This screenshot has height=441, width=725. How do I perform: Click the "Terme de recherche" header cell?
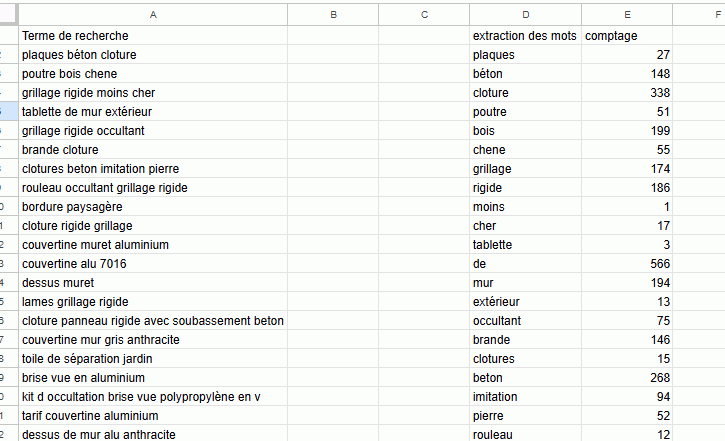(x=152, y=36)
